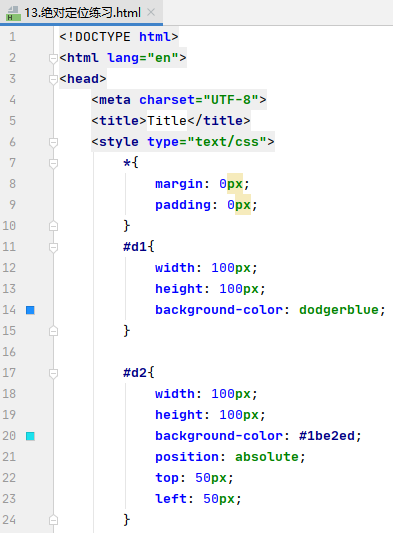Click the fold end marker on line 15
393x533 pixels.
point(53,331)
